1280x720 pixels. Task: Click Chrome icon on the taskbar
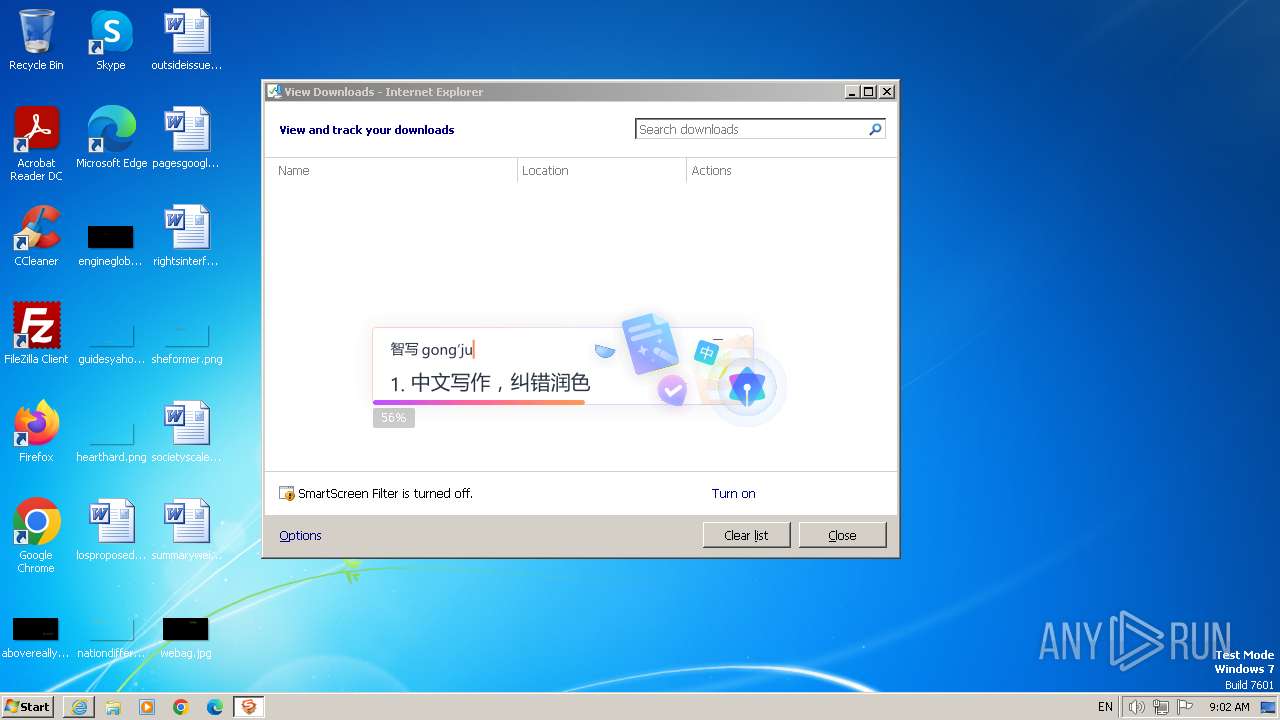click(x=181, y=707)
